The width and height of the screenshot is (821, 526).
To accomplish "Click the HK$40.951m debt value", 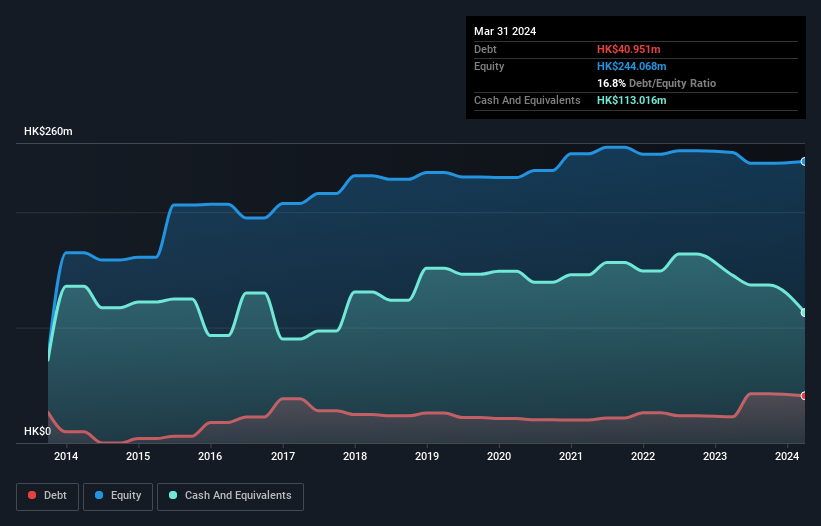I will click(628, 49).
